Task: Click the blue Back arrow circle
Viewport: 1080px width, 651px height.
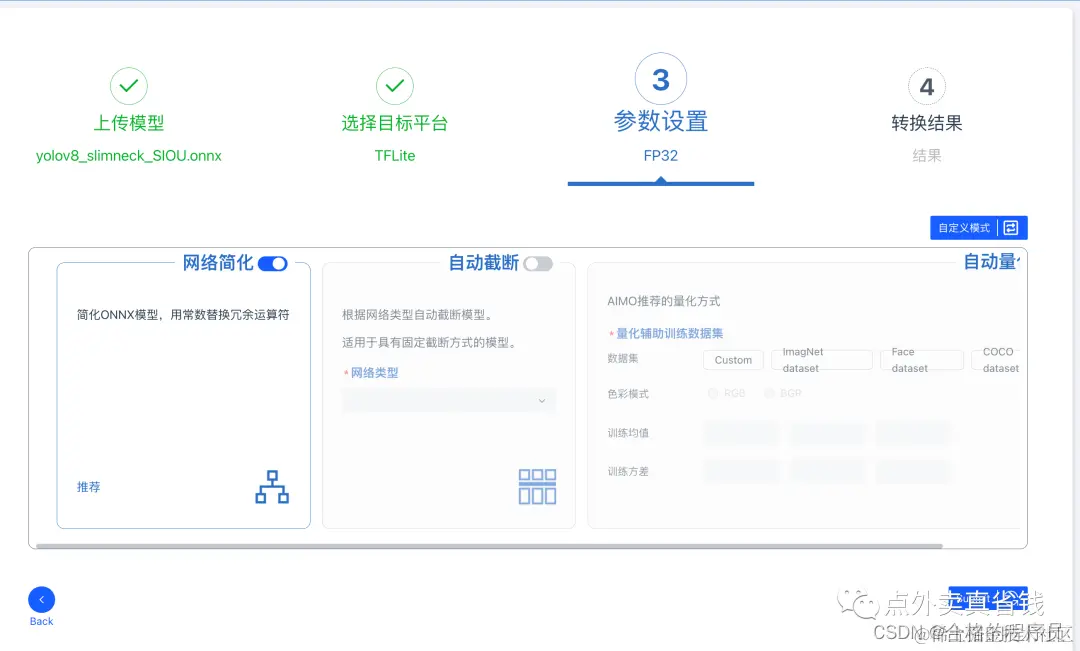Action: click(41, 600)
